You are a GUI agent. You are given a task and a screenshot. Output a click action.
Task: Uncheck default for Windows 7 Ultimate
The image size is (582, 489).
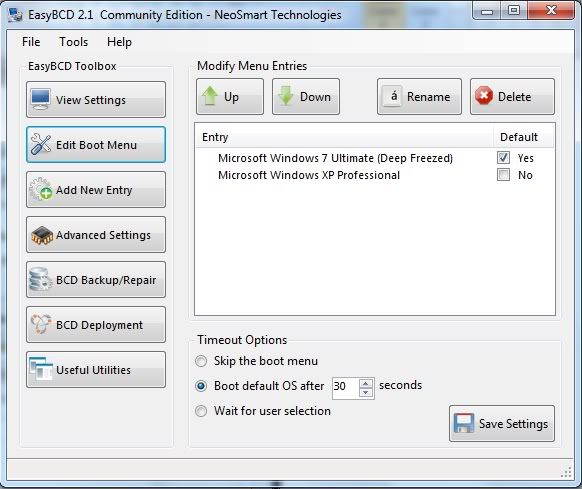coord(503,157)
